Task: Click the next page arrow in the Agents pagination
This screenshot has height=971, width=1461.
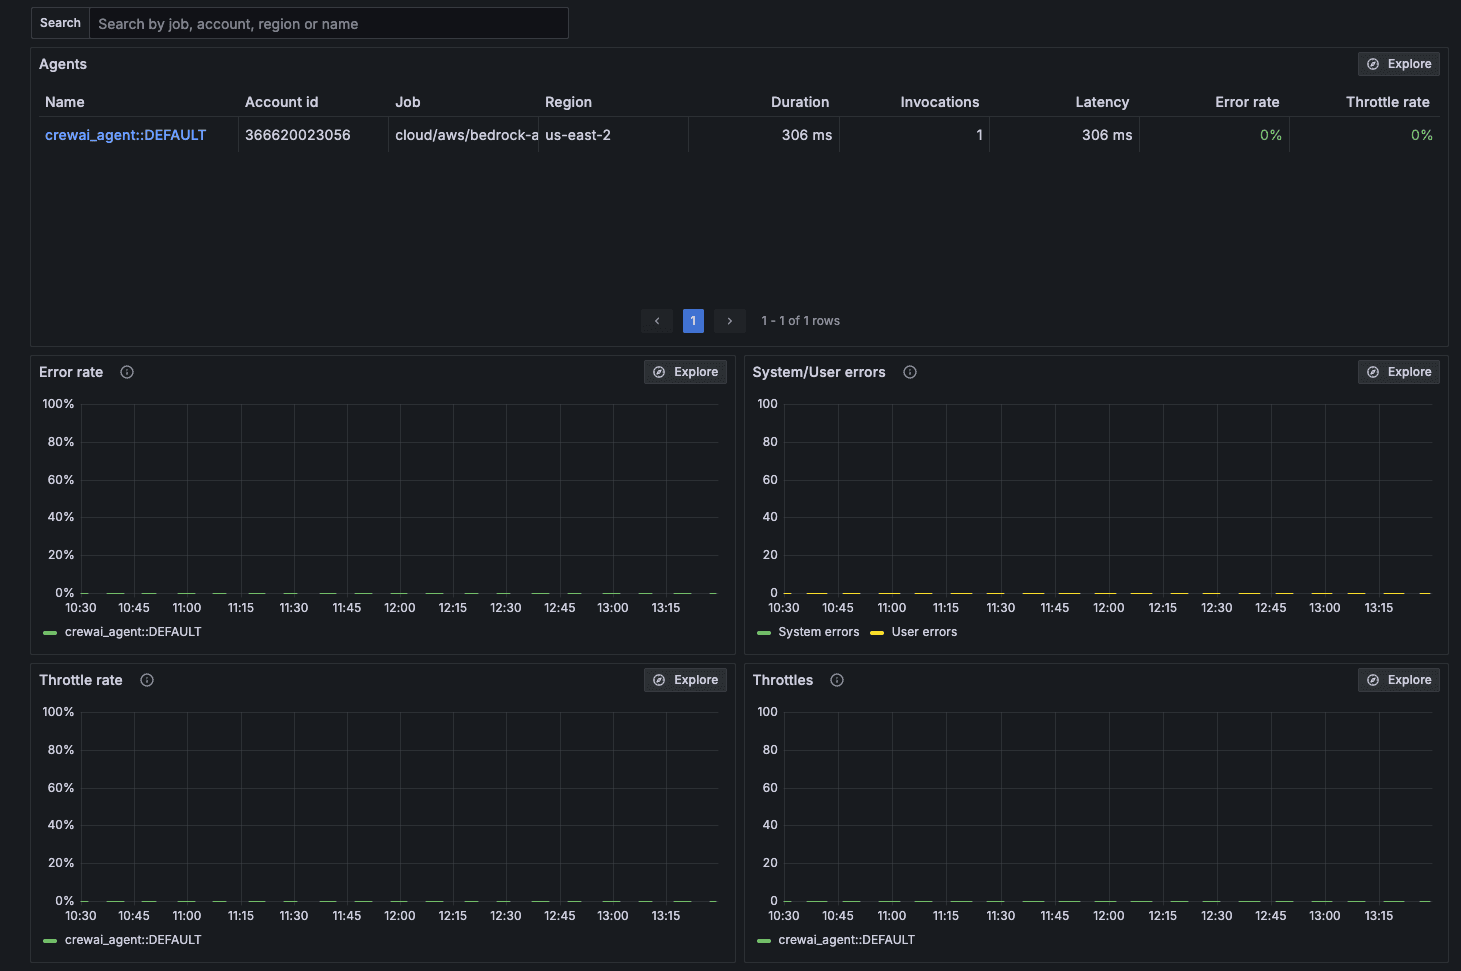Action: pyautogui.click(x=729, y=320)
